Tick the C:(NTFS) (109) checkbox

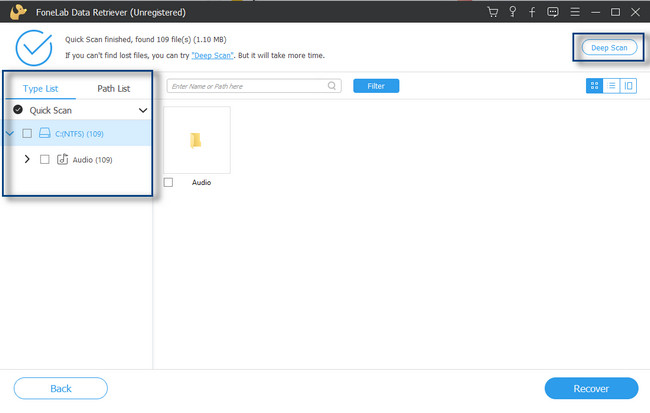point(27,134)
